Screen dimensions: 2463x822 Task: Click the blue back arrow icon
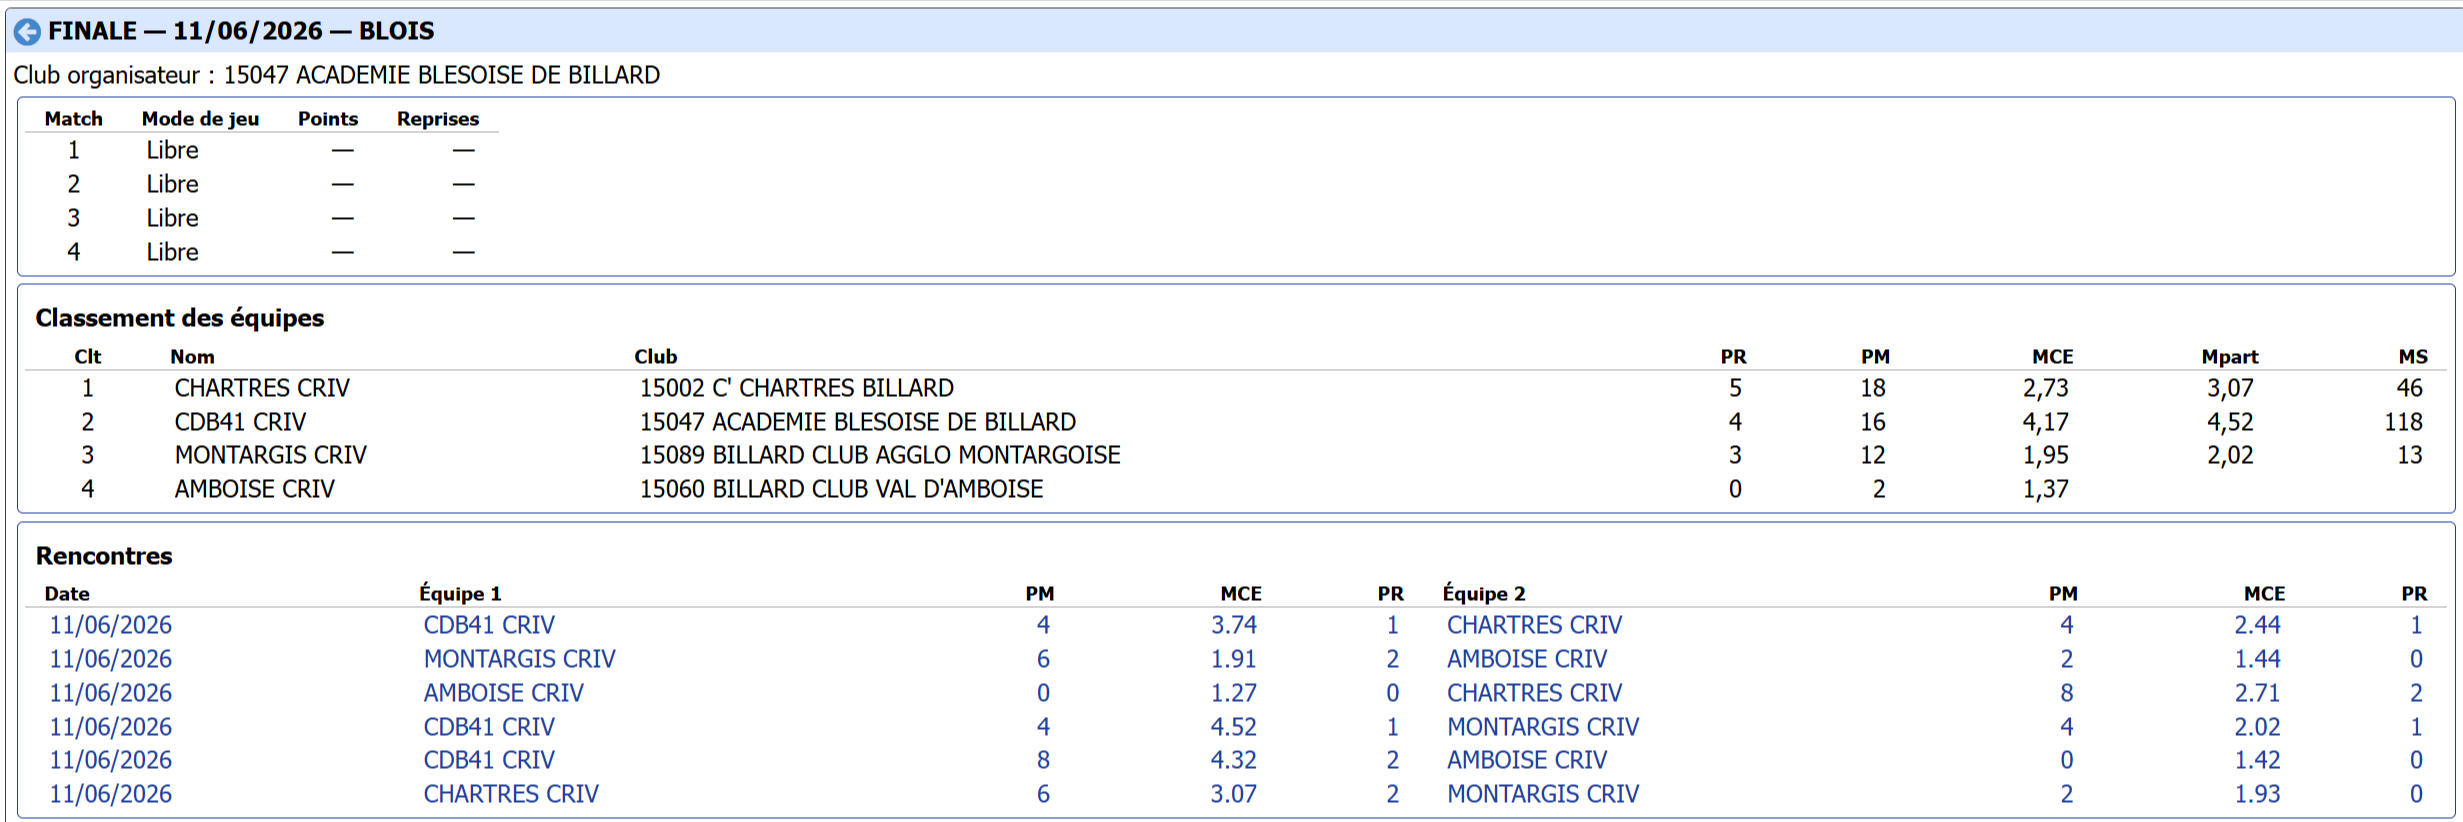(28, 32)
